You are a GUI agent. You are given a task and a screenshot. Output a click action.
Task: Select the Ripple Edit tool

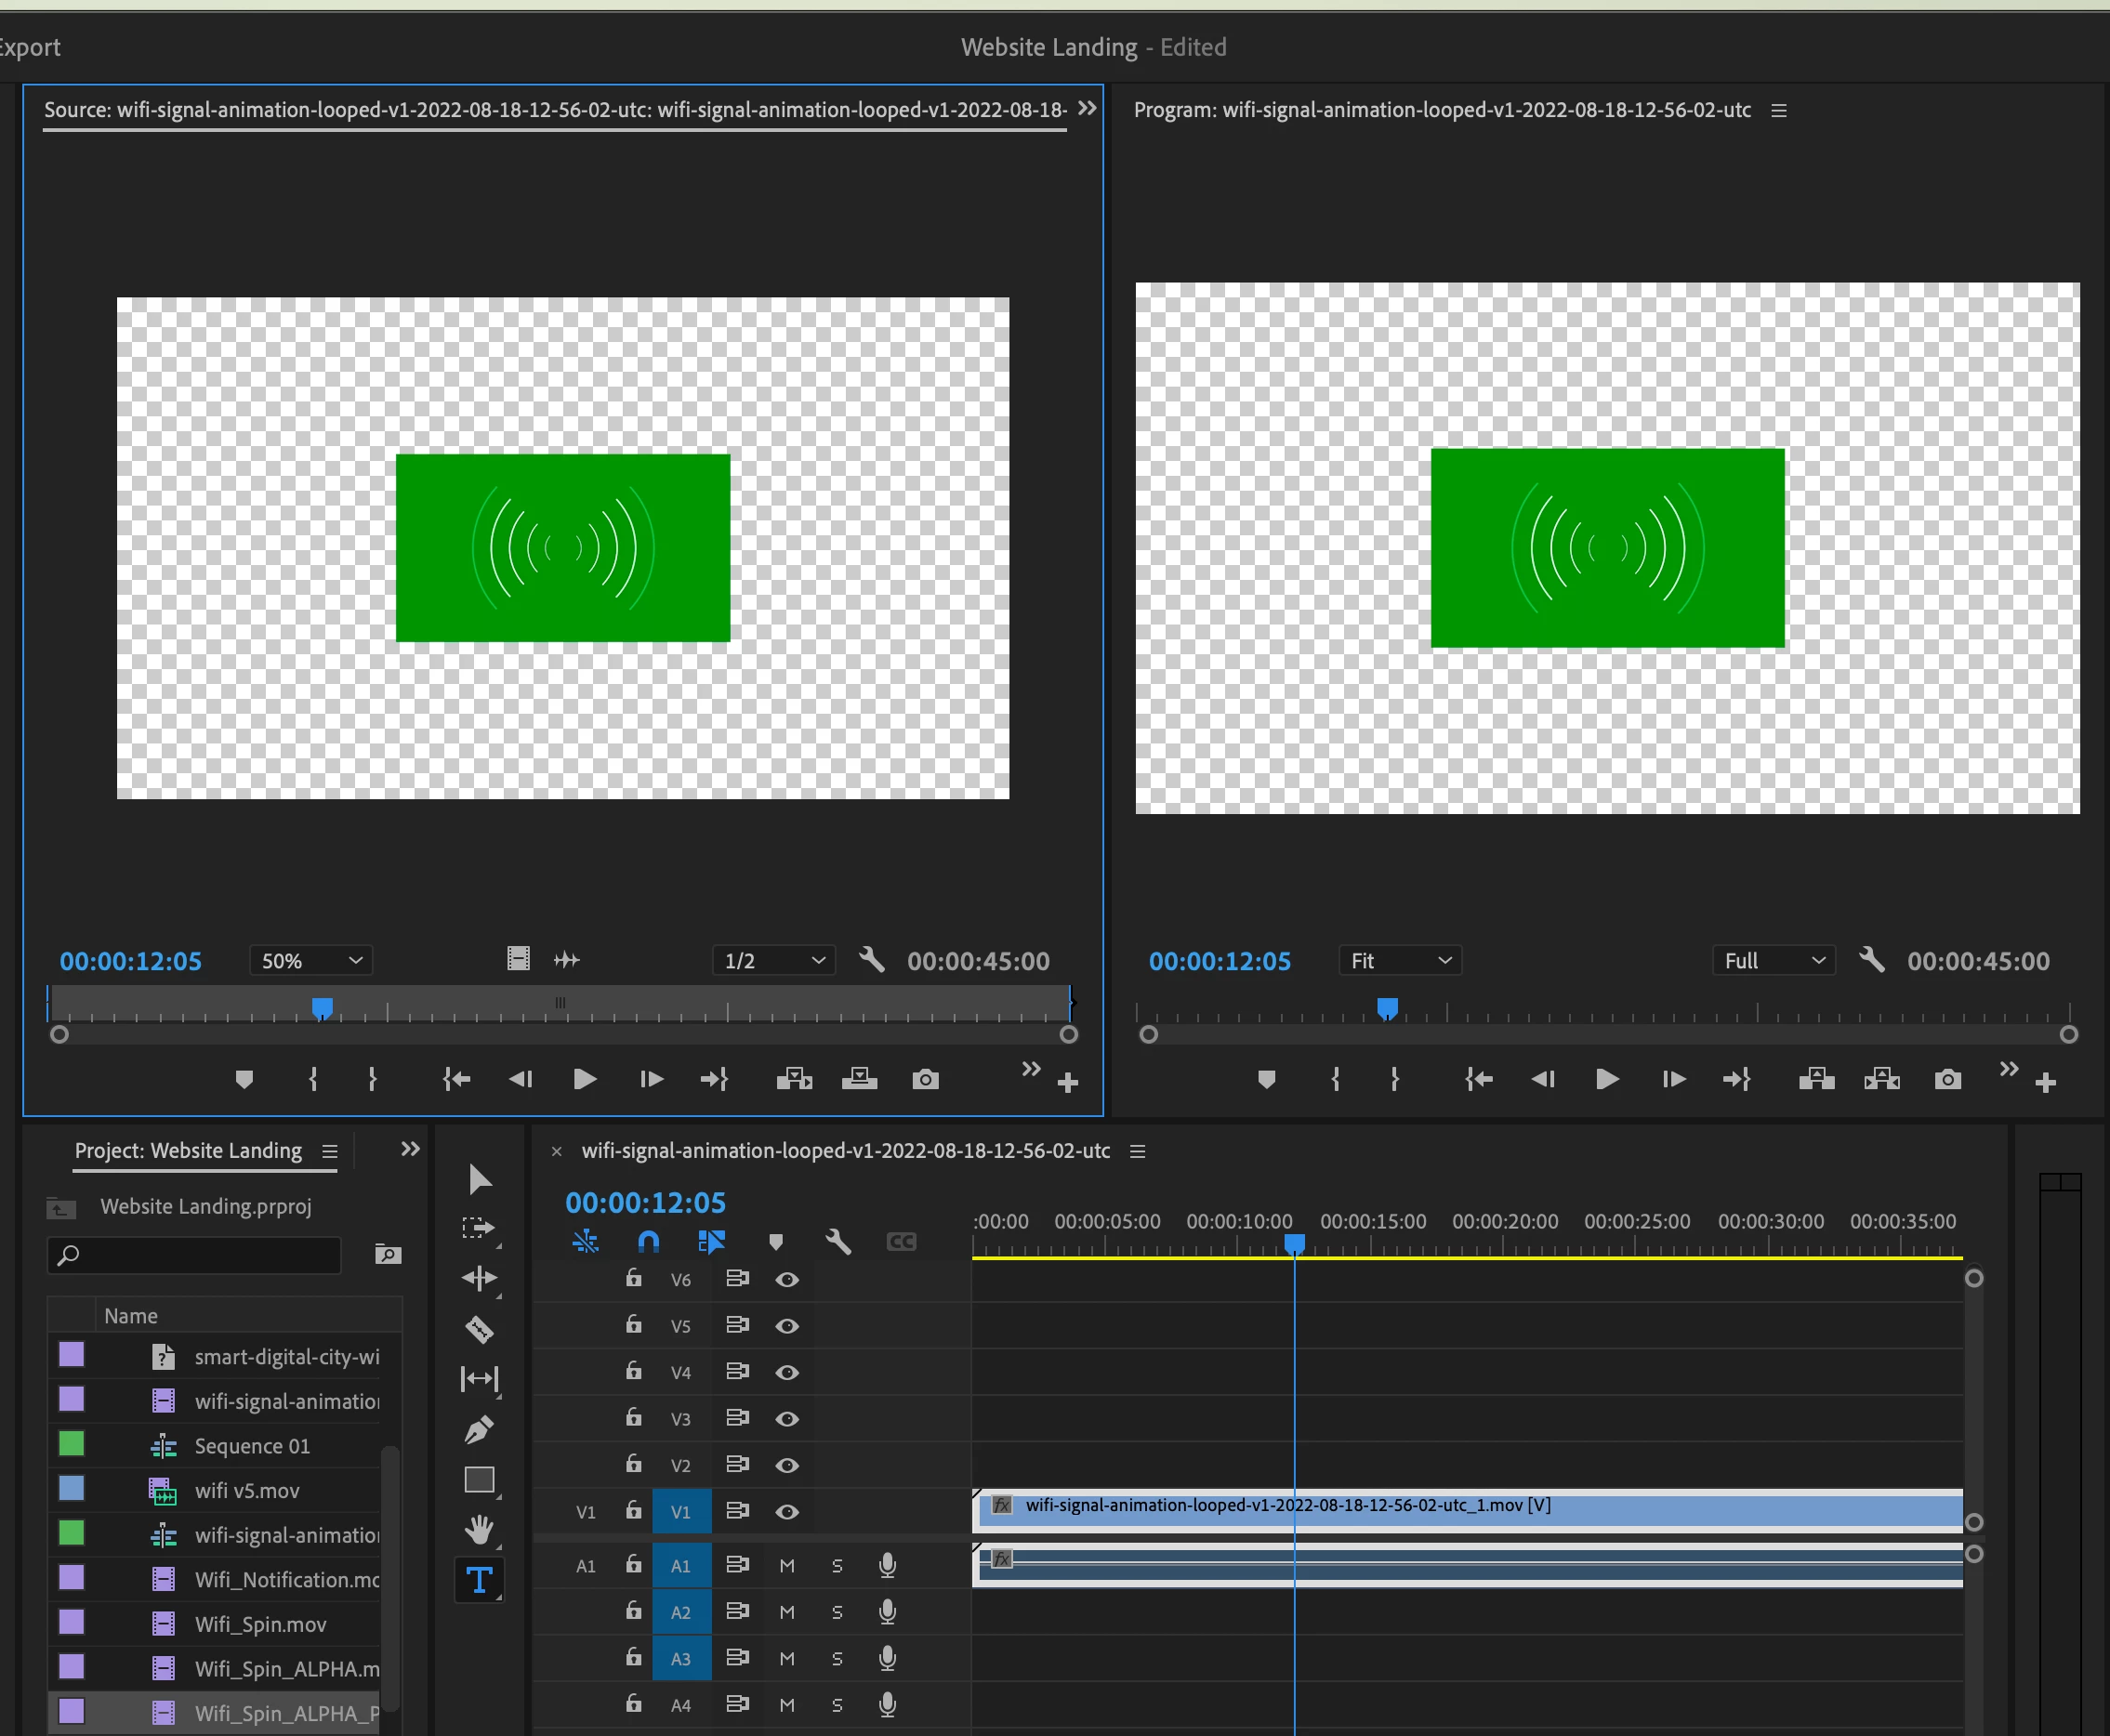click(479, 1278)
